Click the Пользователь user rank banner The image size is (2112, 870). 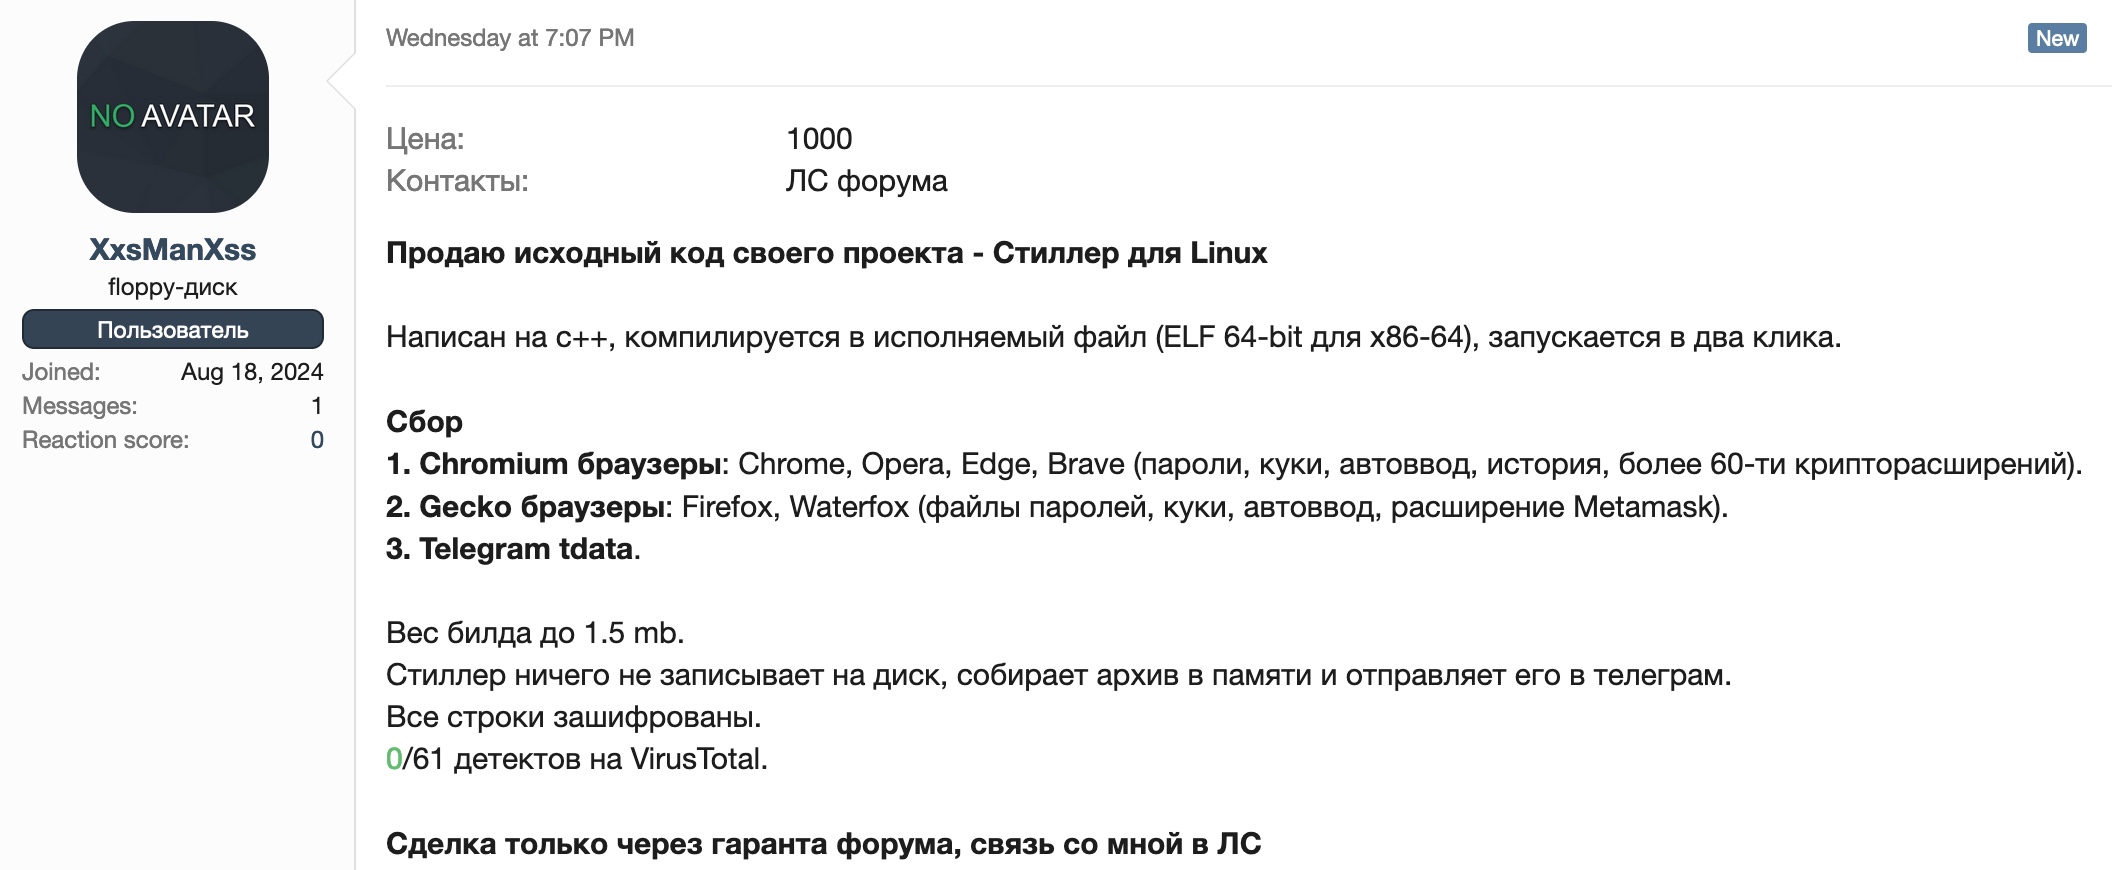click(173, 329)
